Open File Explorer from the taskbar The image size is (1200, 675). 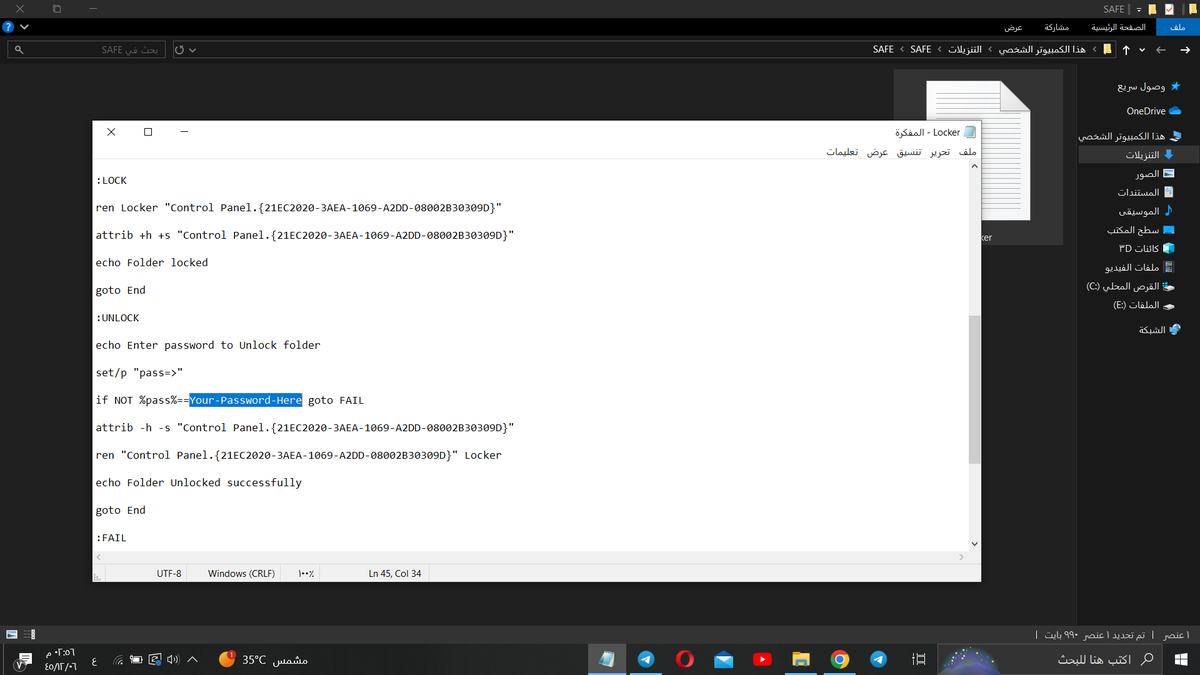[801, 659]
